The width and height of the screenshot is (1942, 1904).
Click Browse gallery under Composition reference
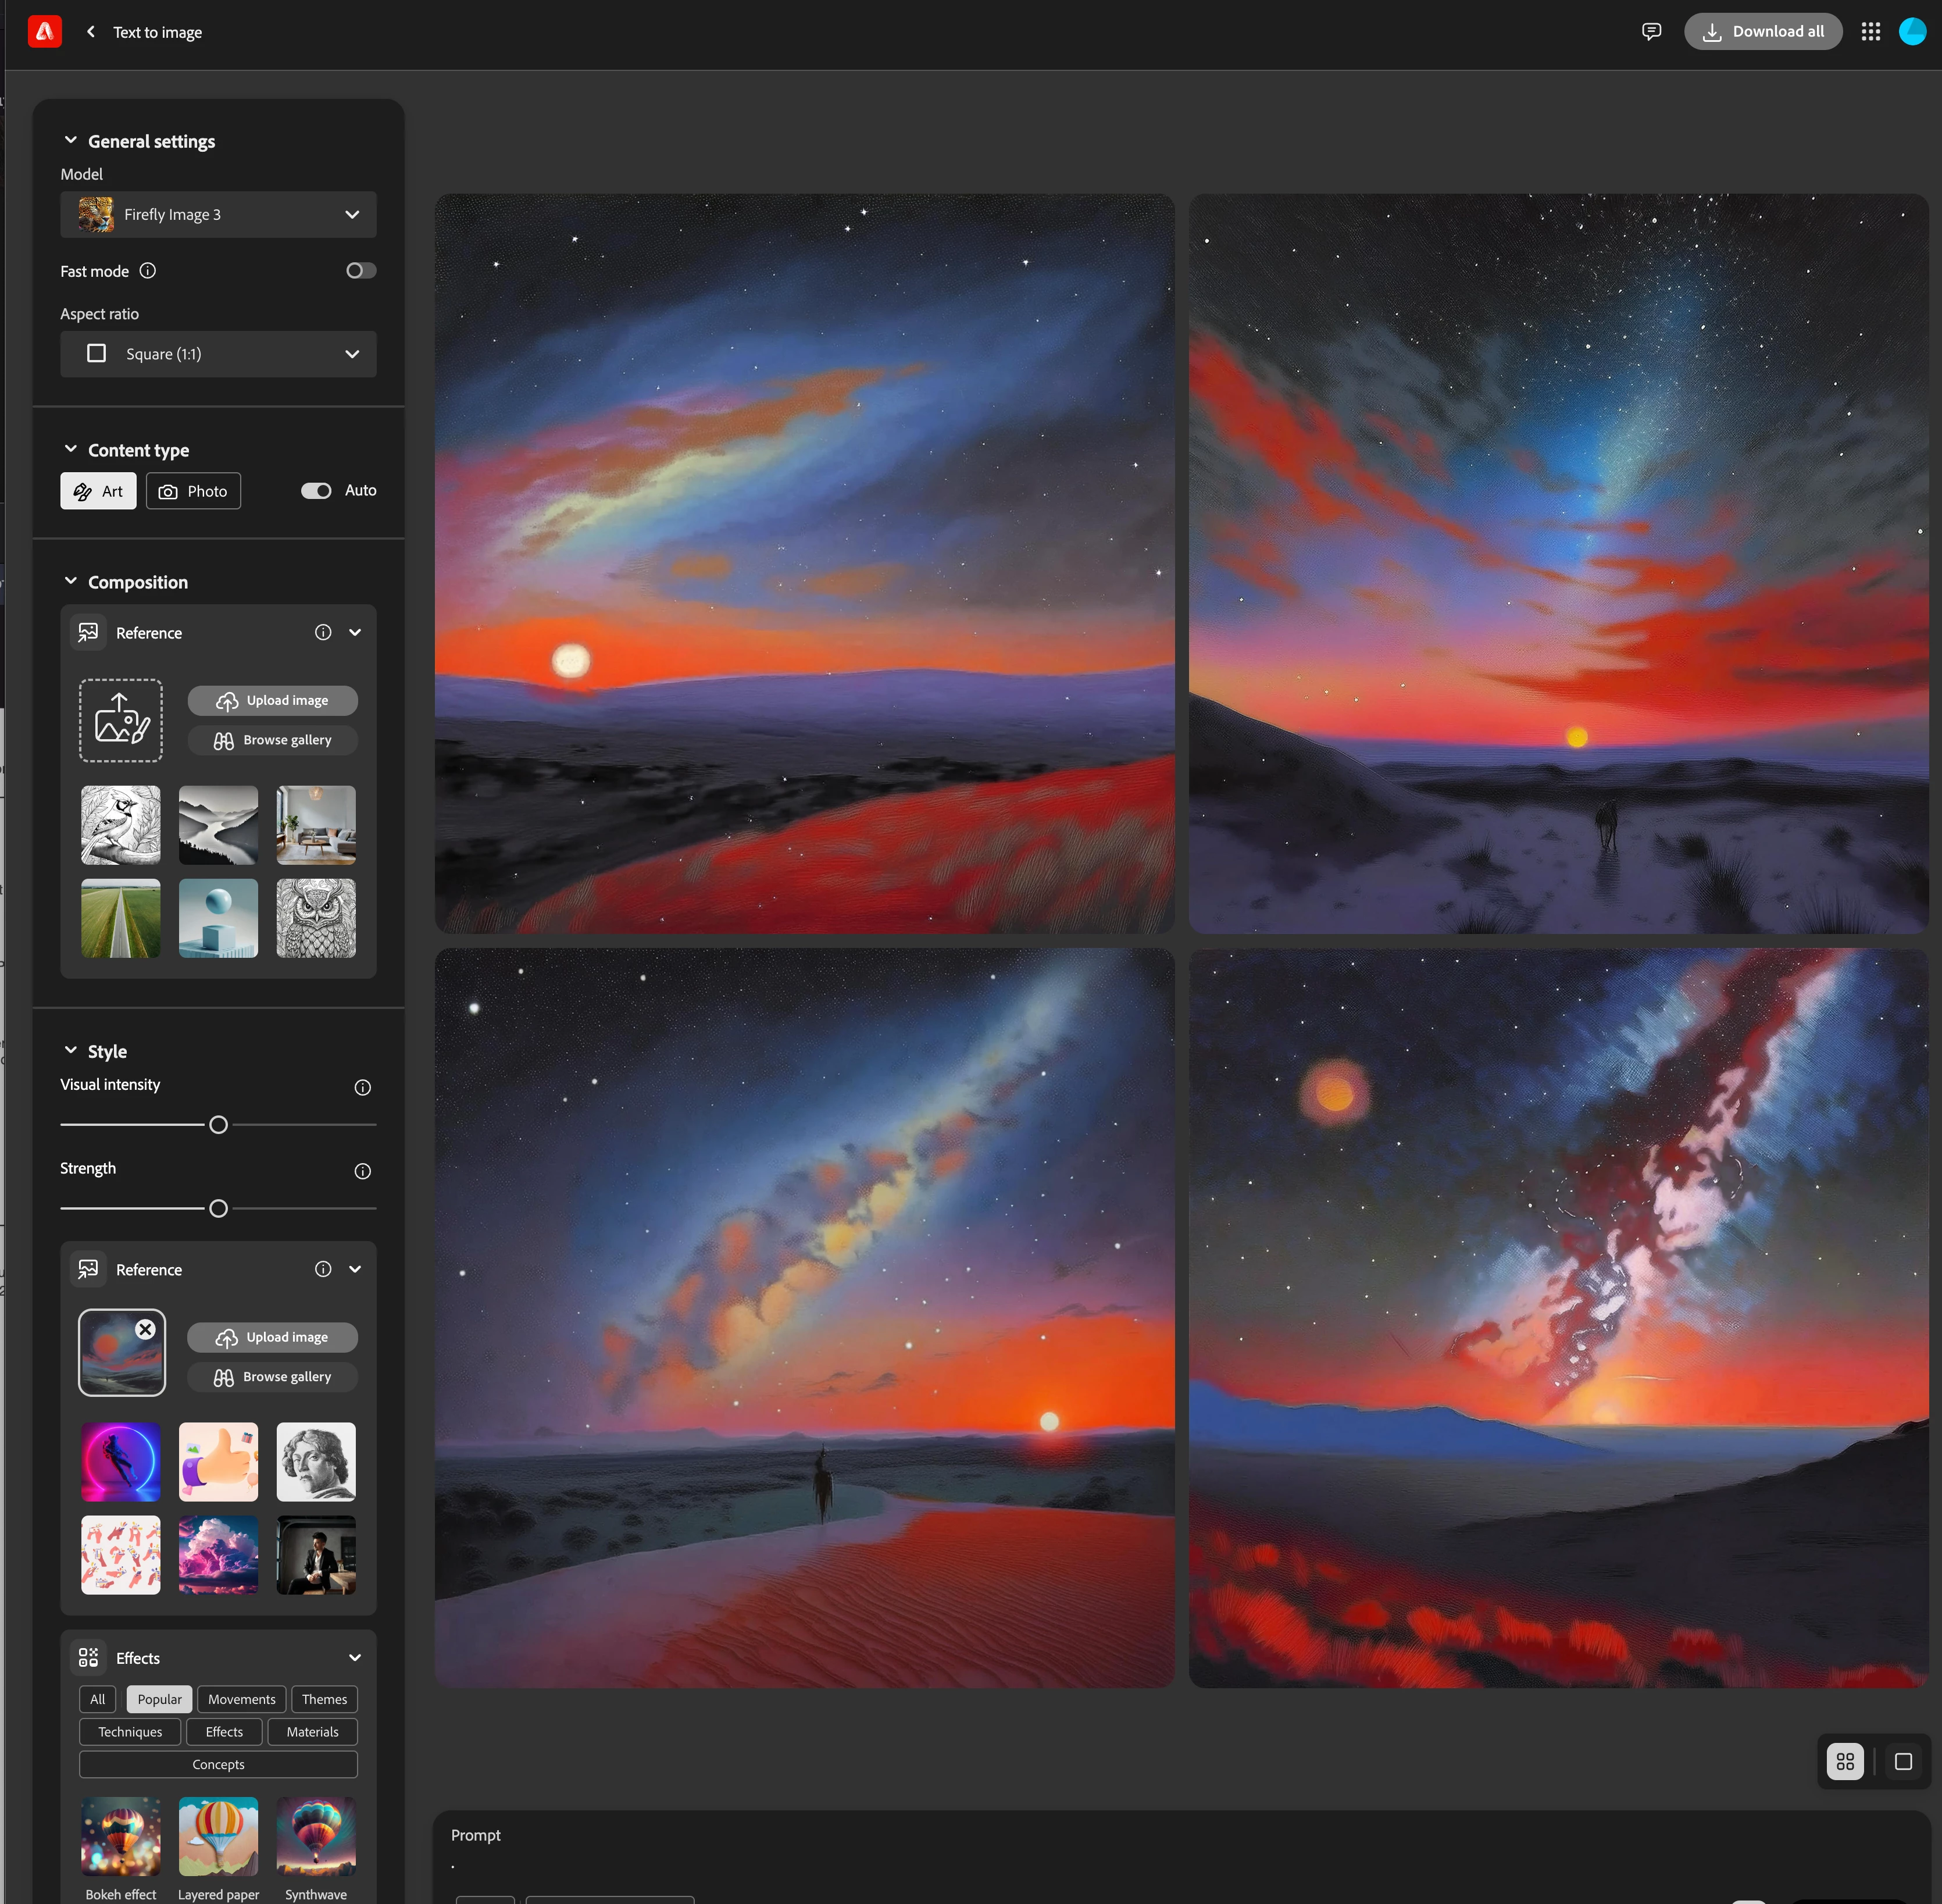[273, 740]
